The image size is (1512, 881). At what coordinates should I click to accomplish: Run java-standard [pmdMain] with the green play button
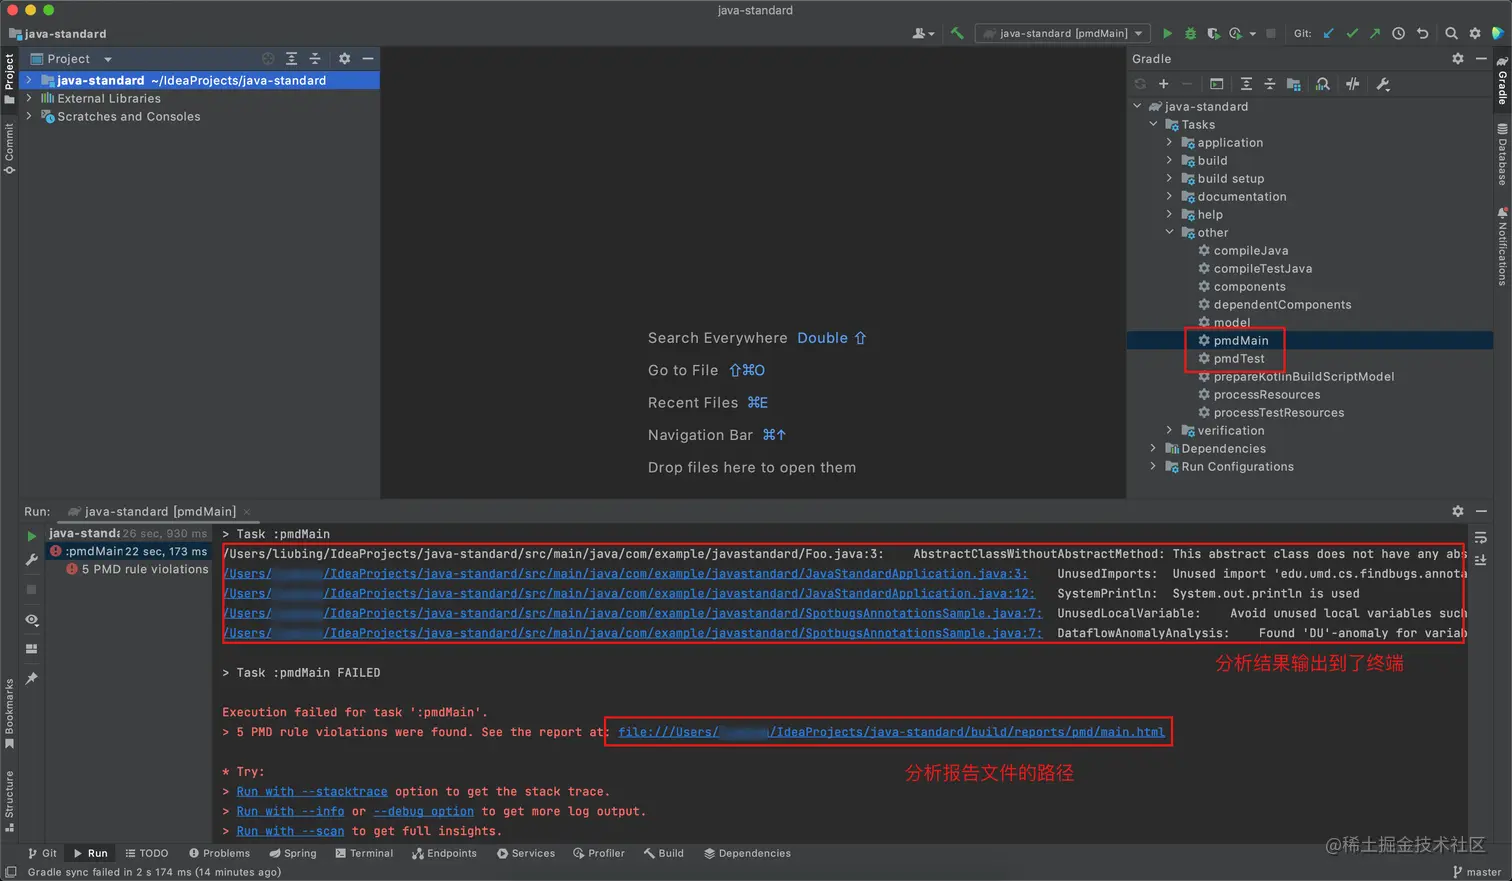click(x=1167, y=33)
